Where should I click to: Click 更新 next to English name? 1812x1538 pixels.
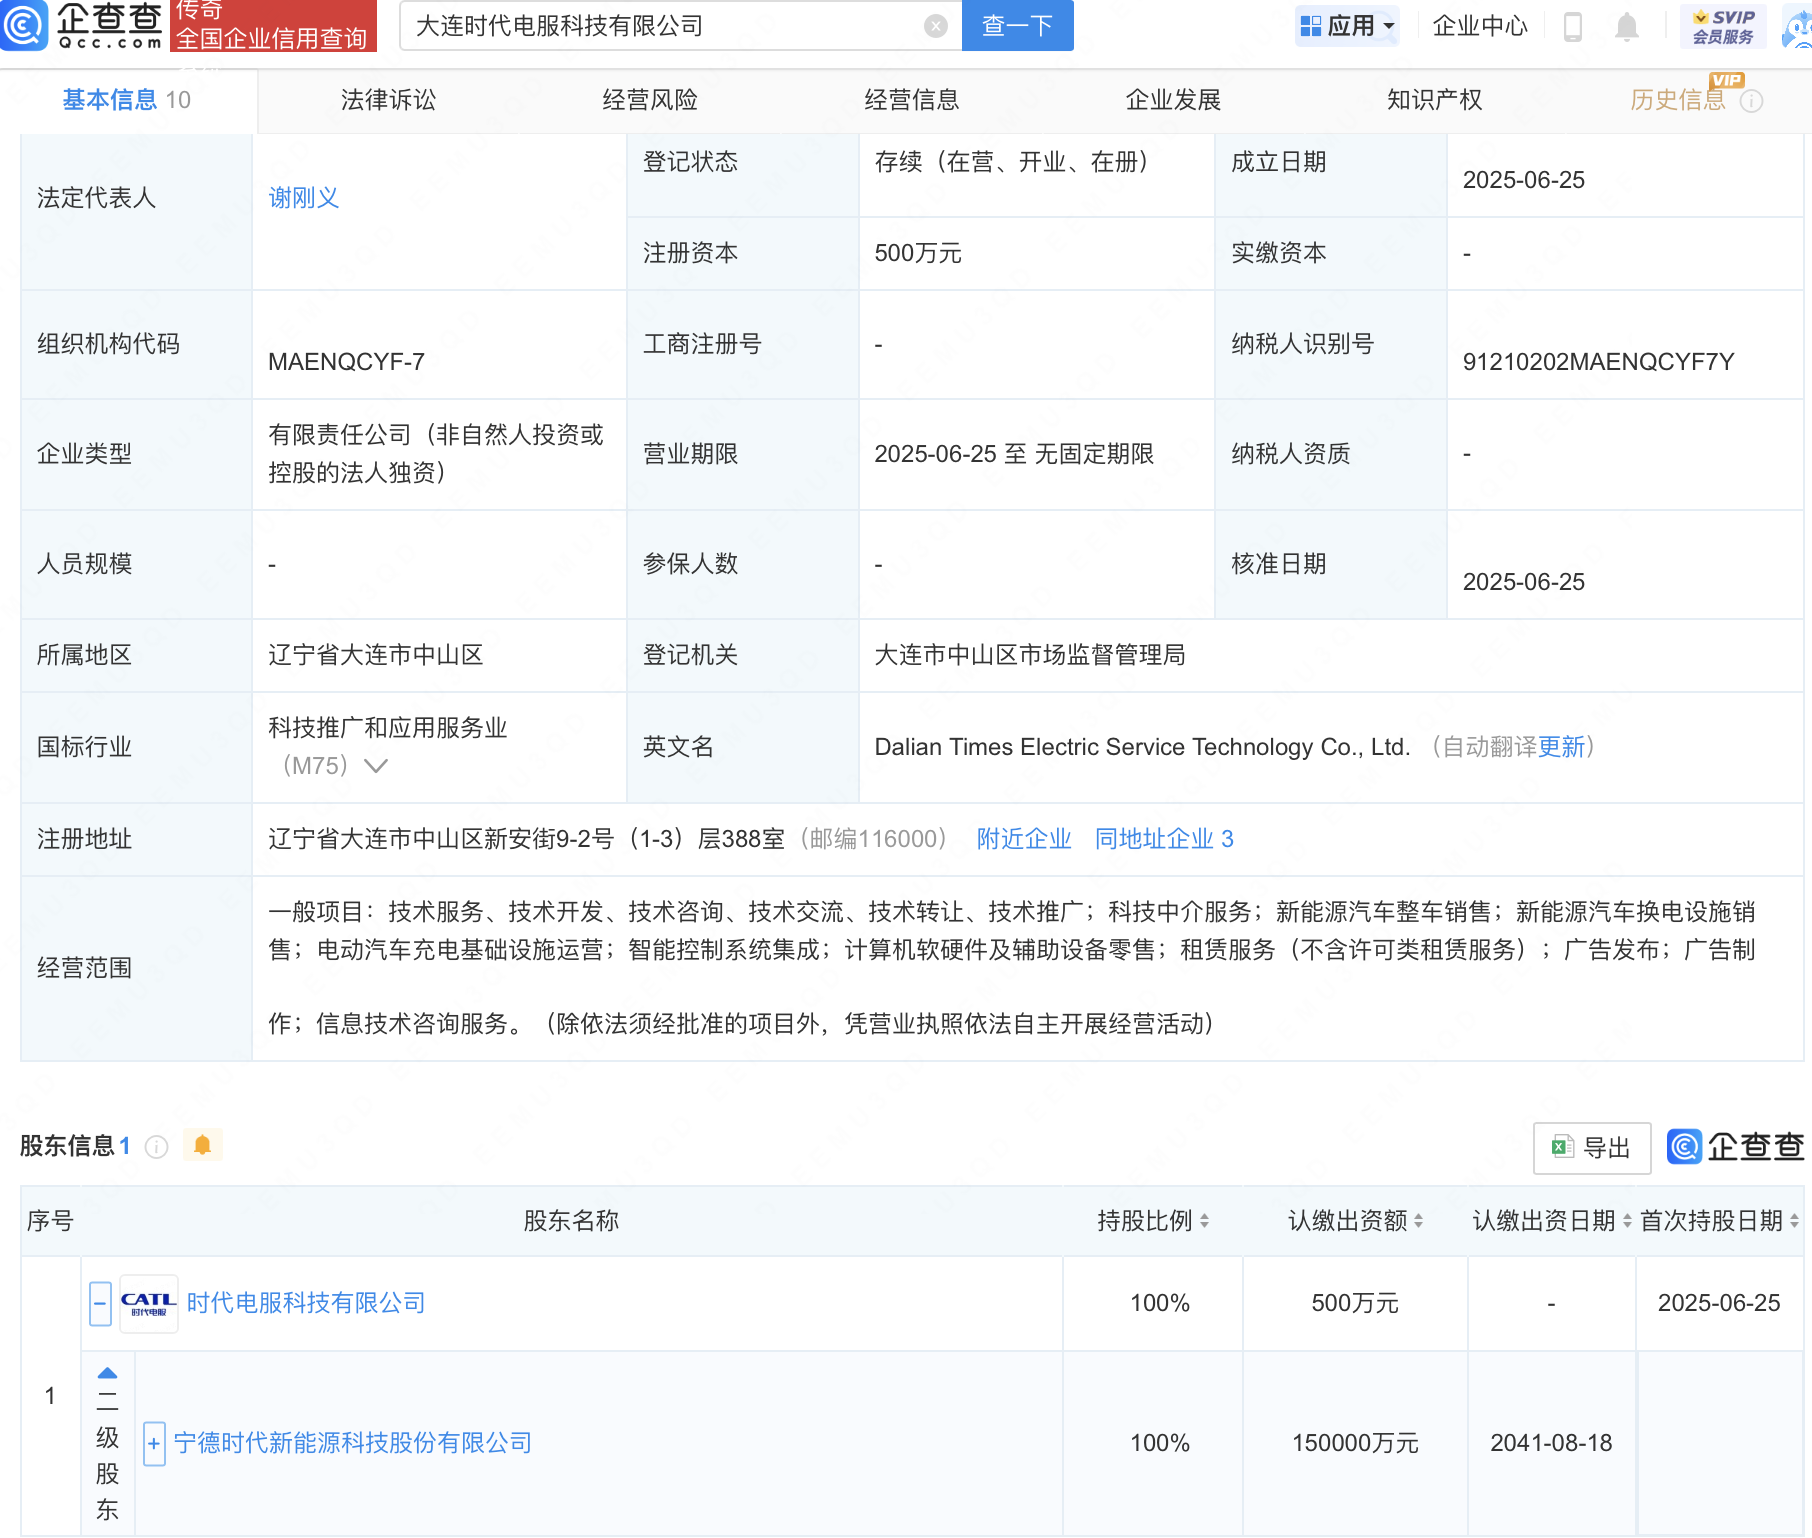point(1561,747)
